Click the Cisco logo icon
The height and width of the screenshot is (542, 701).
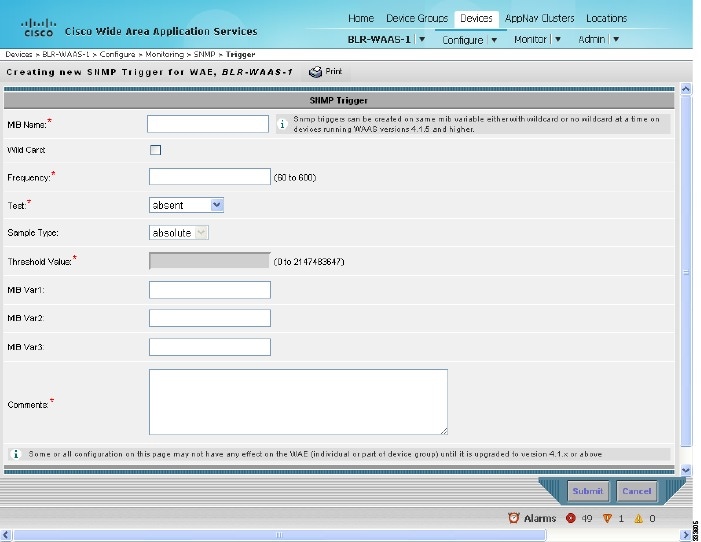pos(38,27)
